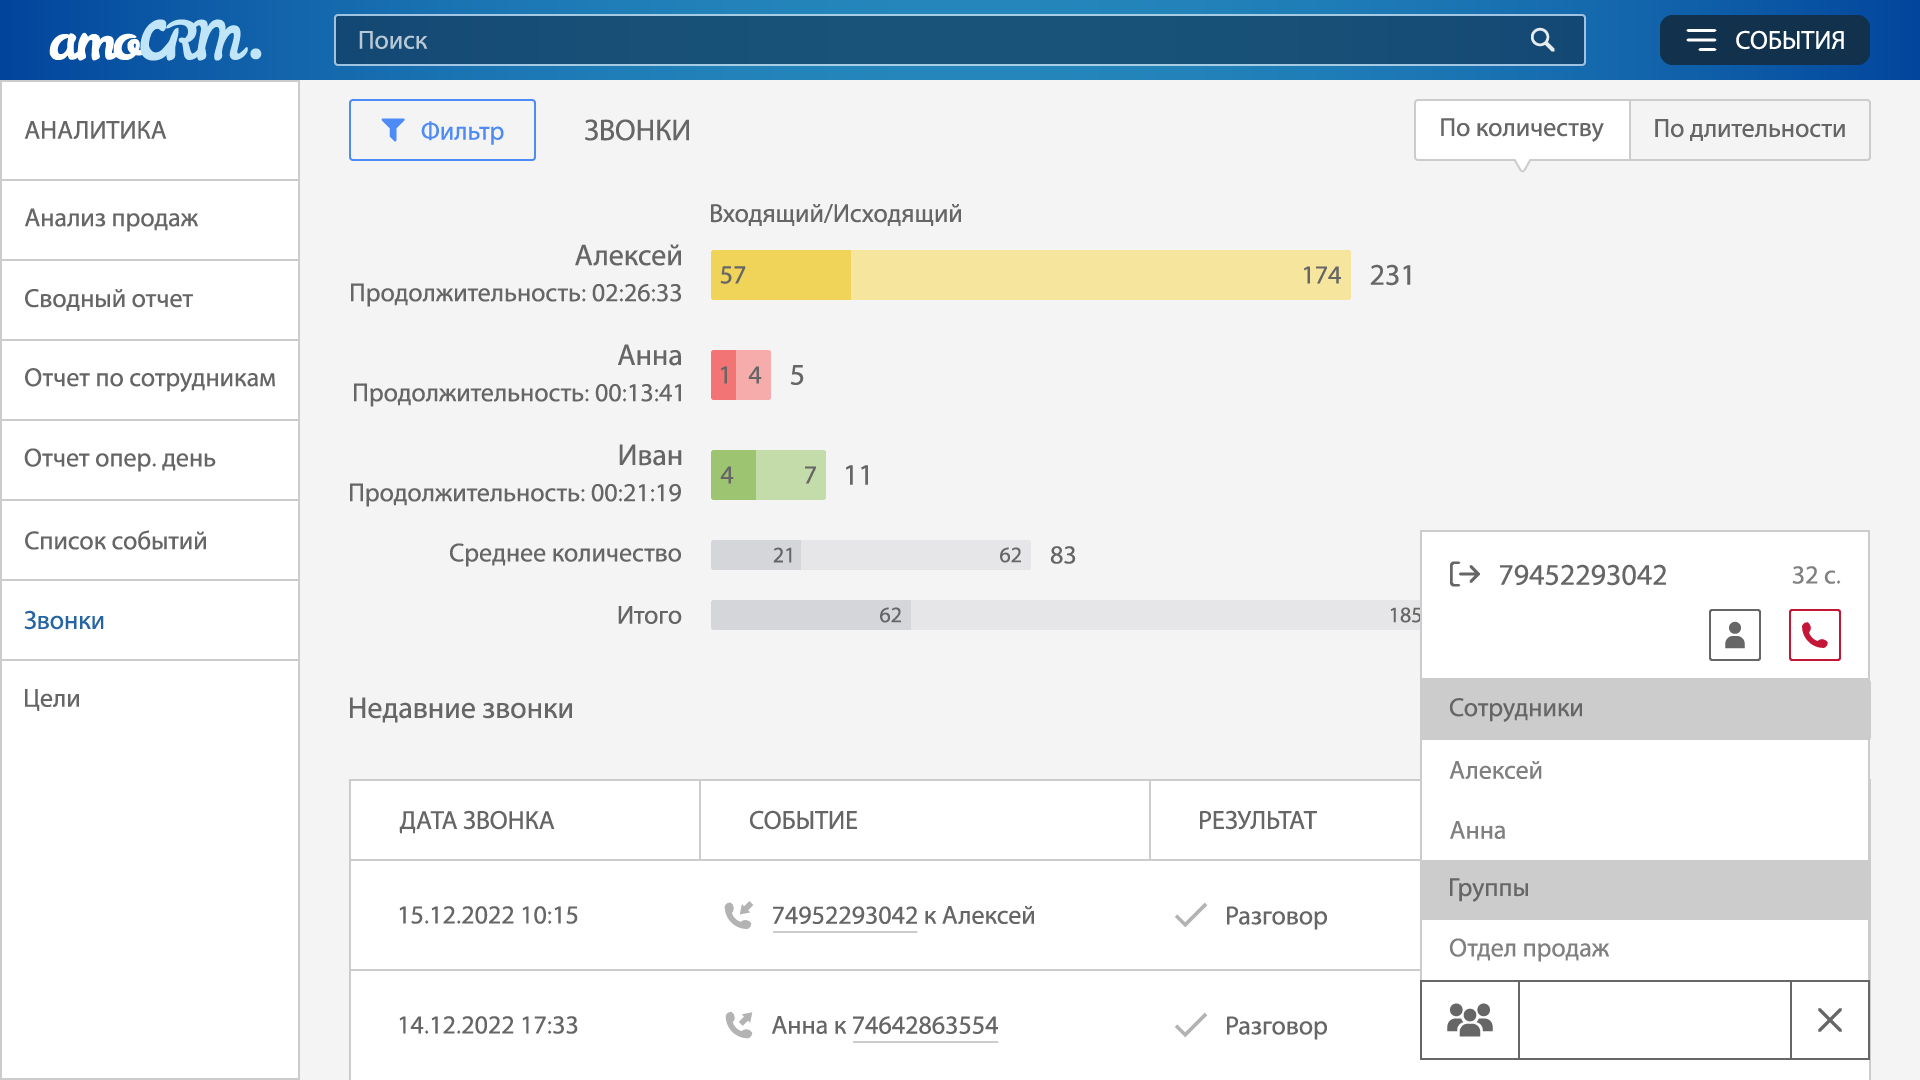Select Звонки in sidebar

coord(150,620)
